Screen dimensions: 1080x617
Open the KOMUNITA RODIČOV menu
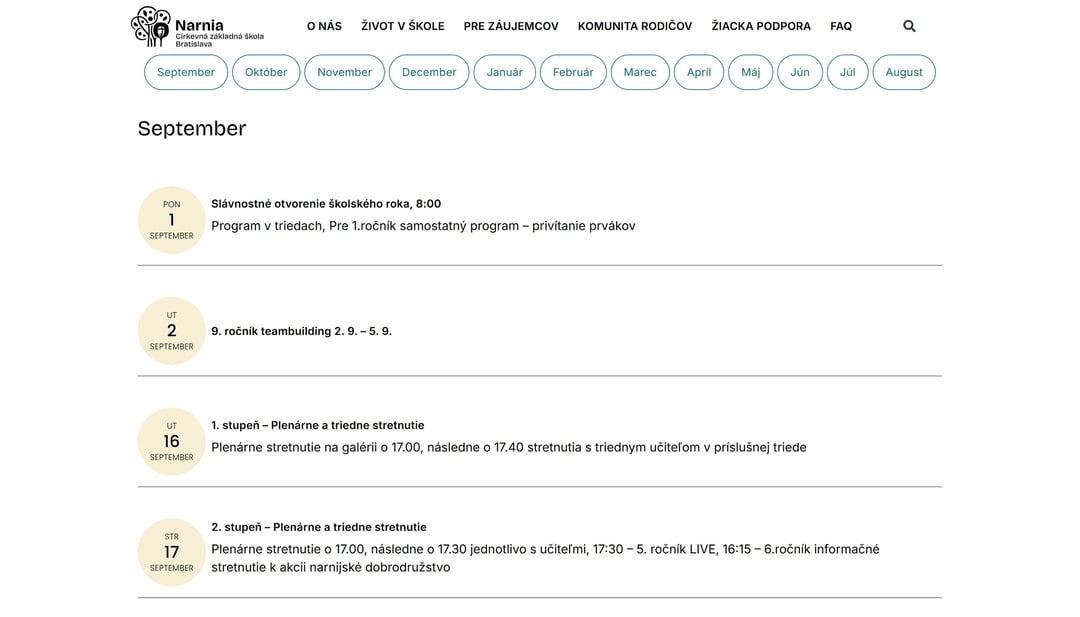[x=635, y=26]
